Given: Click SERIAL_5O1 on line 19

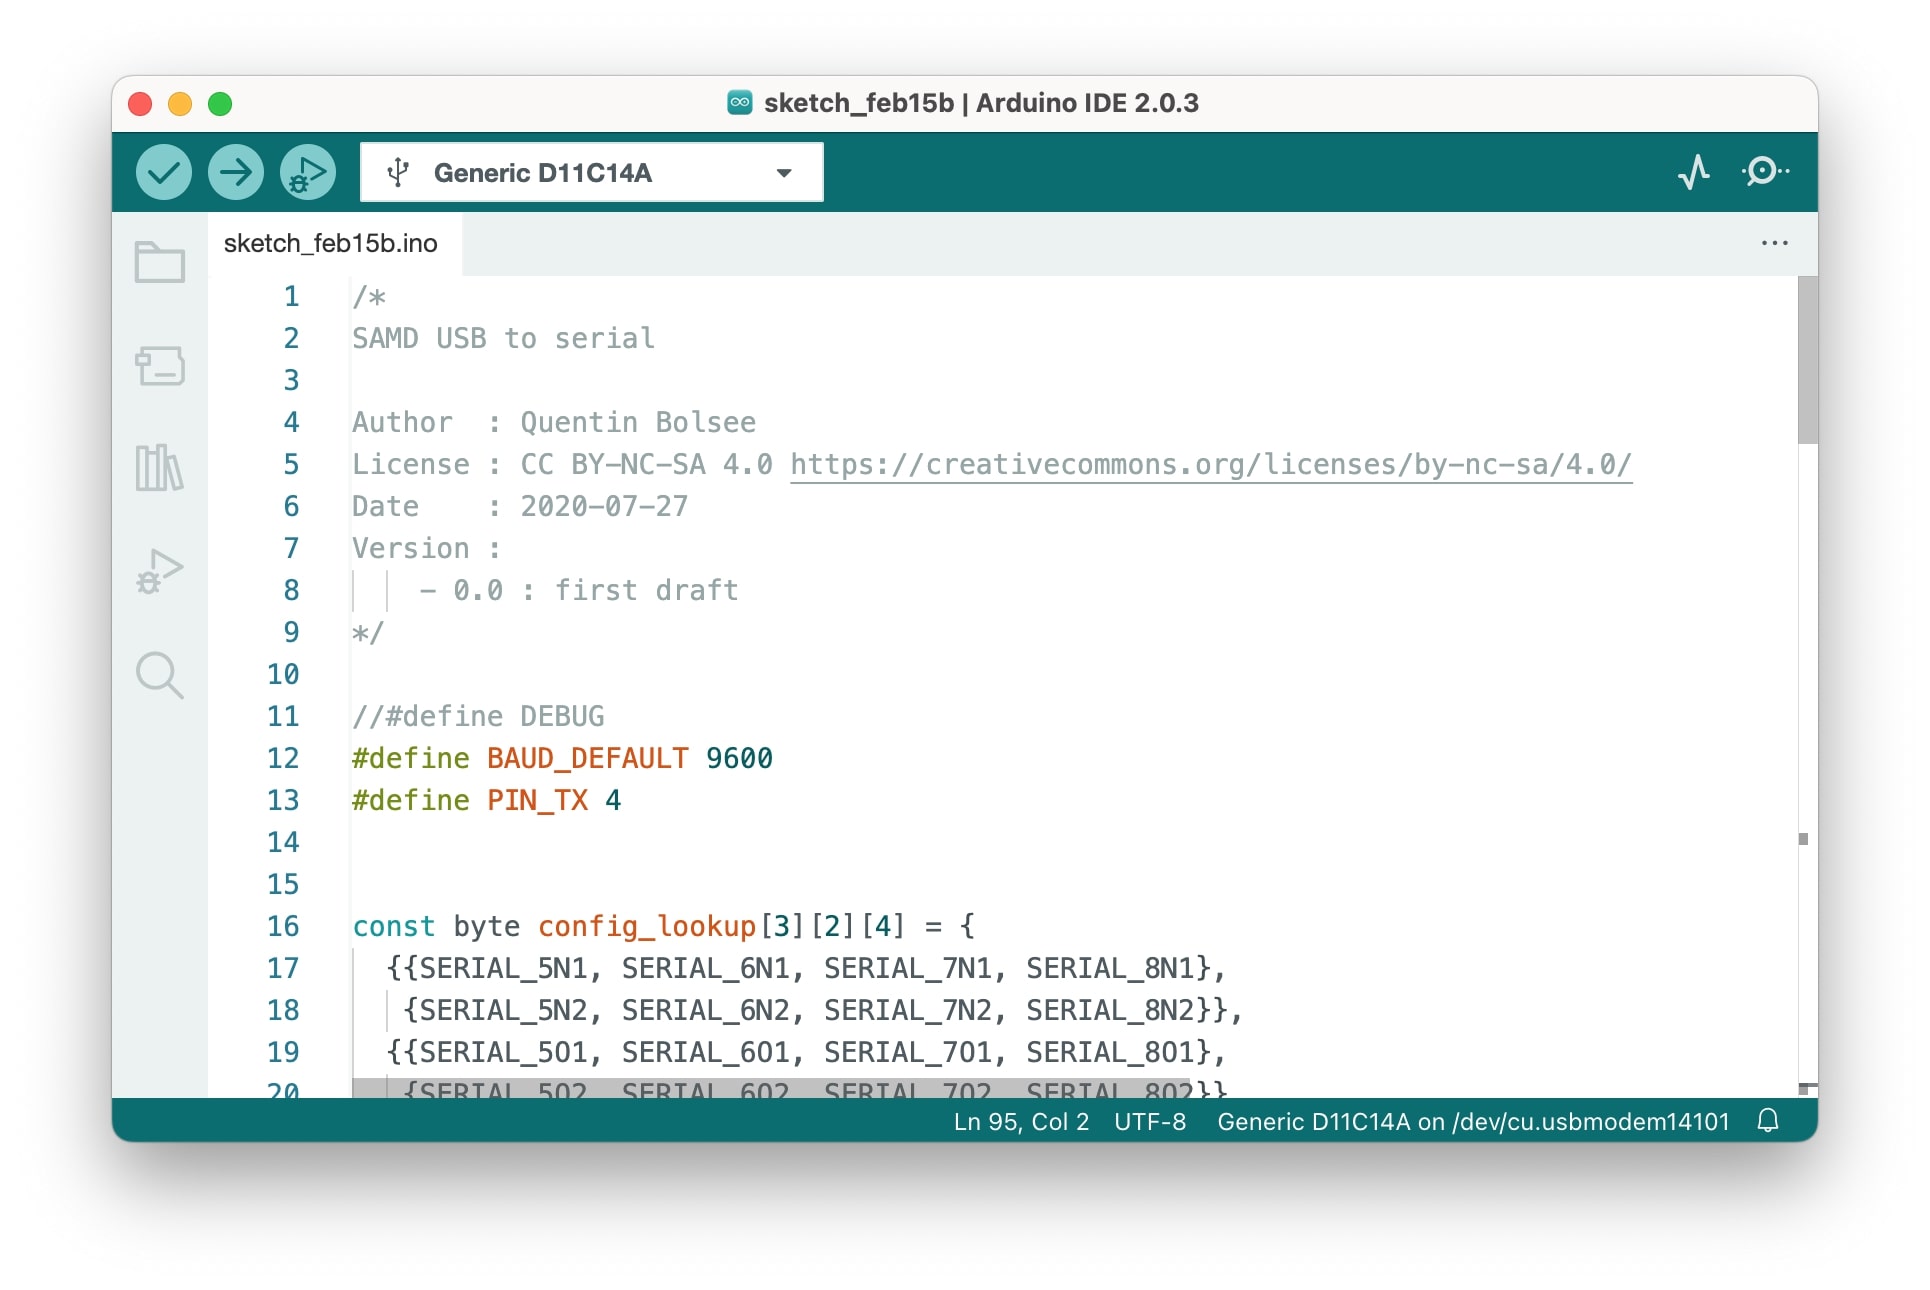Looking at the screenshot, I should click(504, 1052).
